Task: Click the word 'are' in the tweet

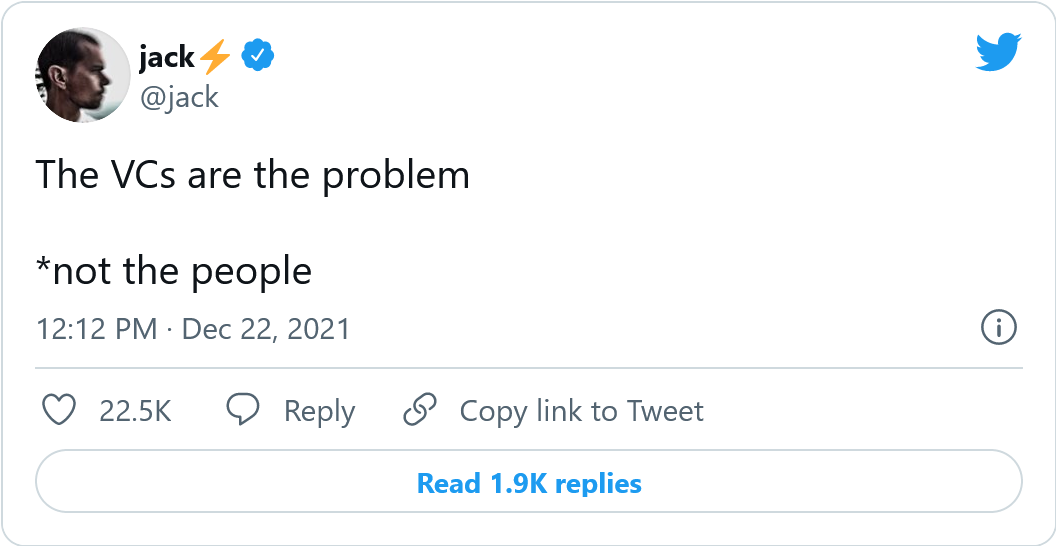Action: click(x=215, y=176)
